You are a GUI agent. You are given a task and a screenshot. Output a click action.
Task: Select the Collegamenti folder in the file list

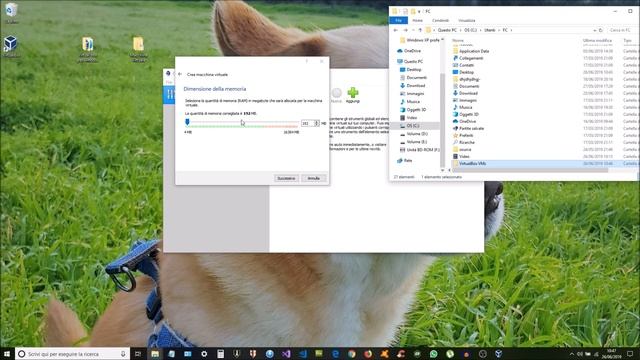471,58
